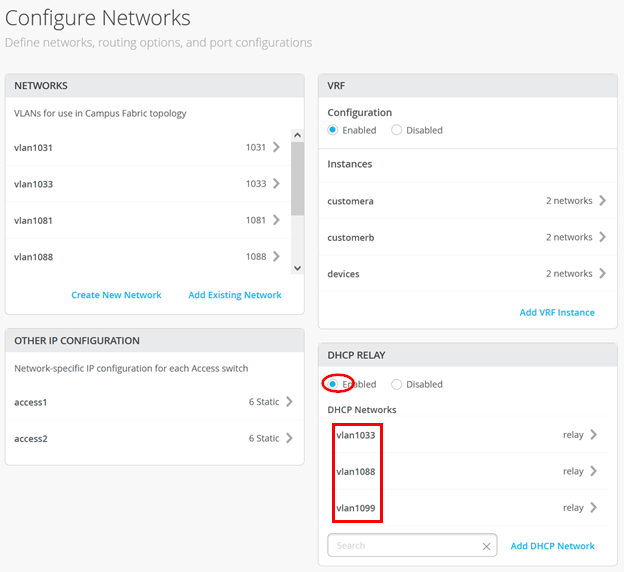Click the DHCP network Search field

[405, 546]
